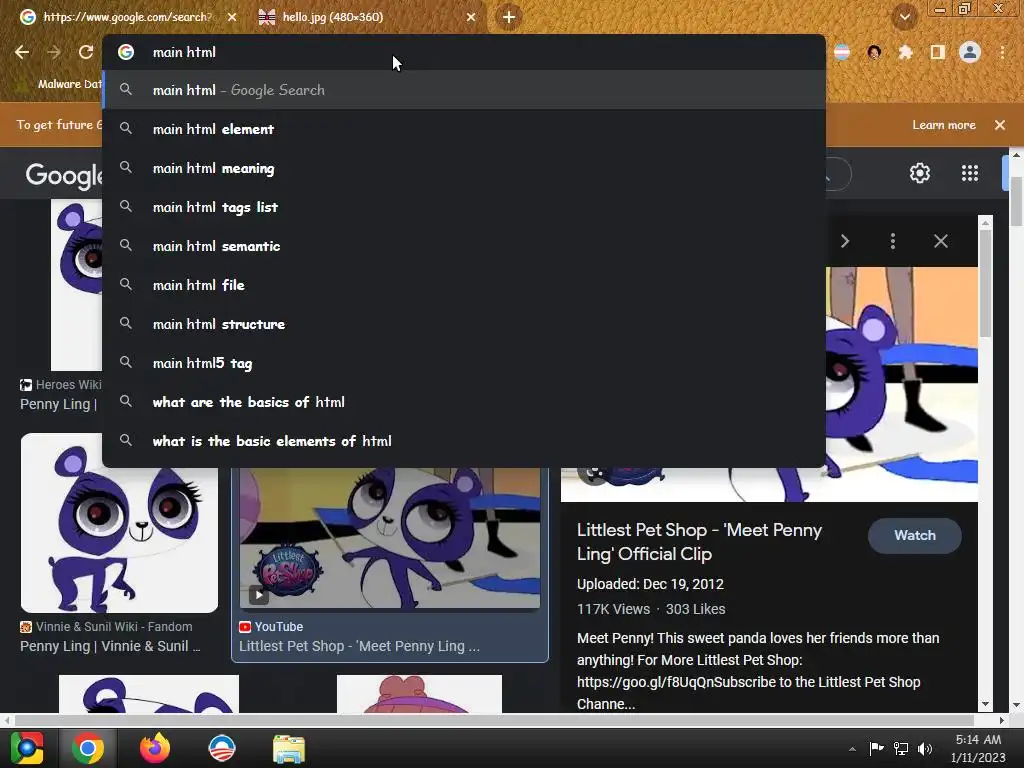The width and height of the screenshot is (1024, 768).
Task: Click the YouTube source label
Action: coord(271,627)
